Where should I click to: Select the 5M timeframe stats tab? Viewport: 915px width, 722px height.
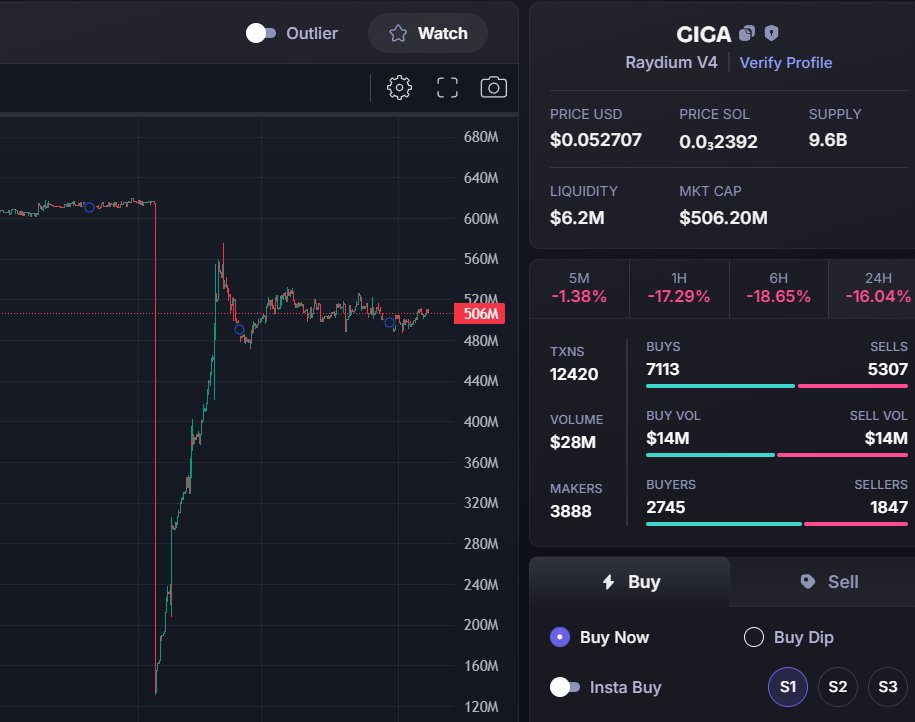(x=579, y=288)
